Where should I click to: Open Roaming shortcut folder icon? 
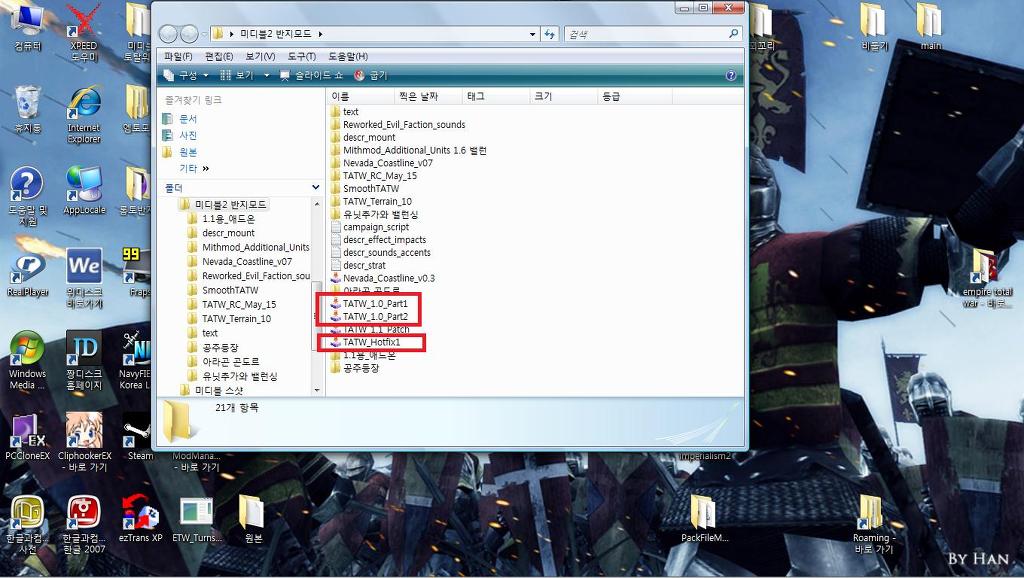pyautogui.click(x=874, y=524)
